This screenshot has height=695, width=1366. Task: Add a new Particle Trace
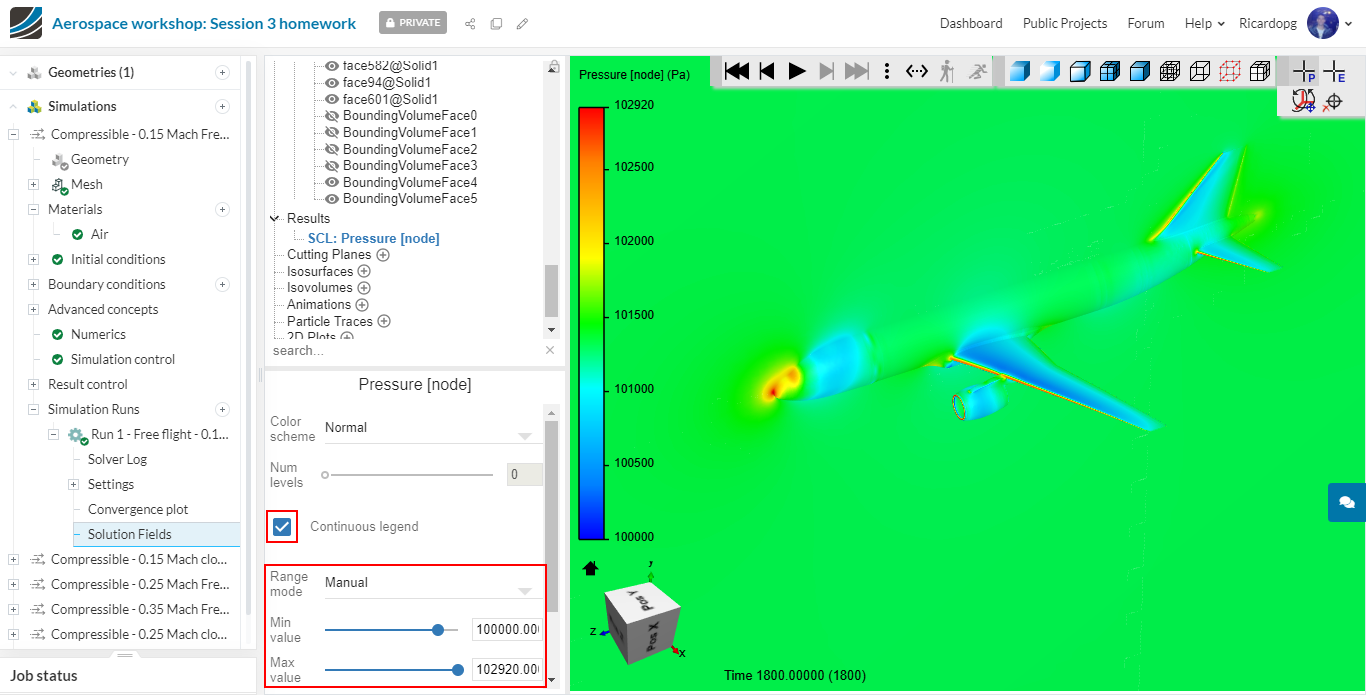[x=384, y=321]
